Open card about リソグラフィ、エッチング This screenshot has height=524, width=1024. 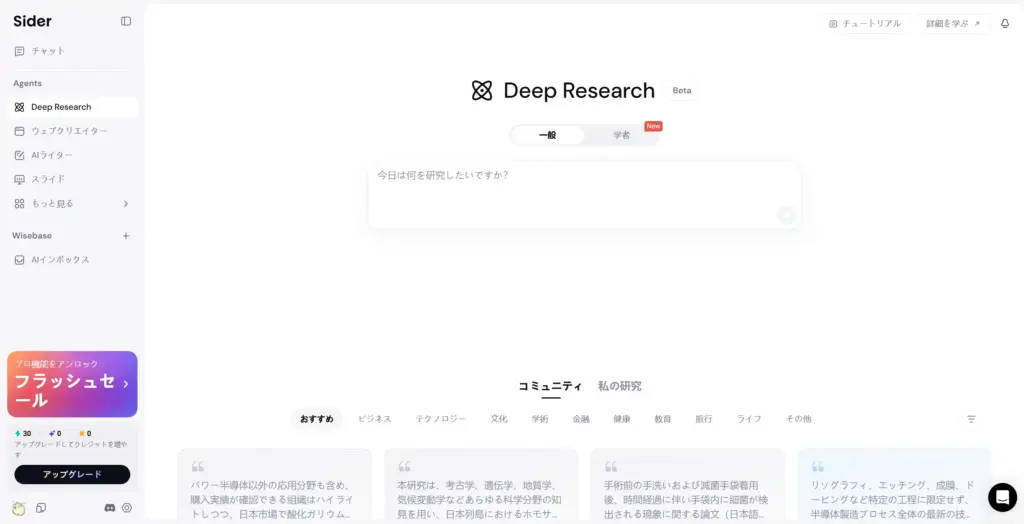coord(895,486)
